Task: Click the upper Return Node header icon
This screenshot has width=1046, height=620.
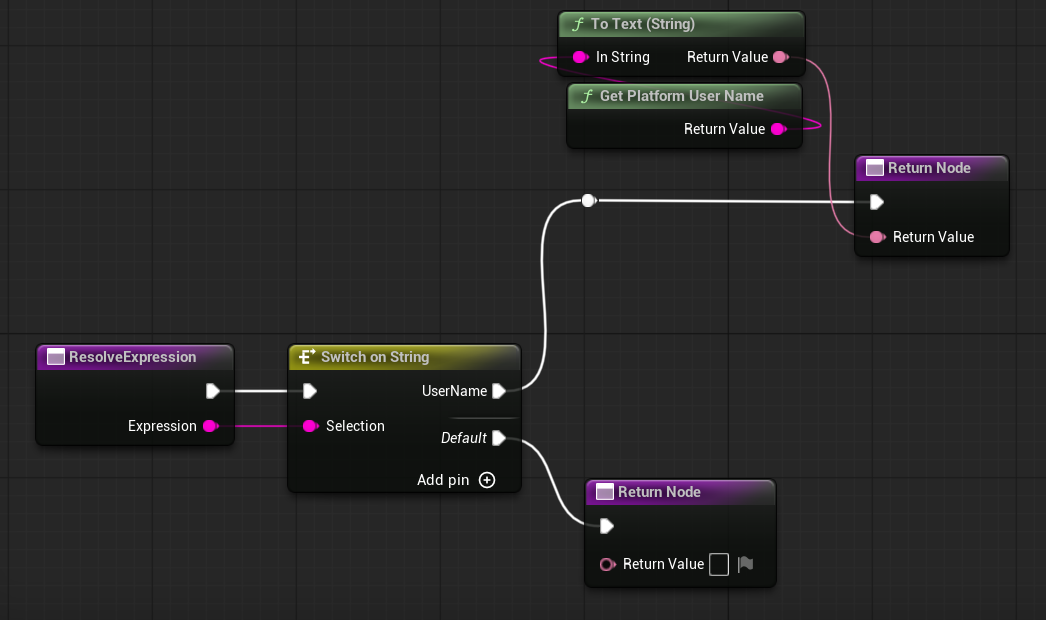Action: click(x=875, y=168)
